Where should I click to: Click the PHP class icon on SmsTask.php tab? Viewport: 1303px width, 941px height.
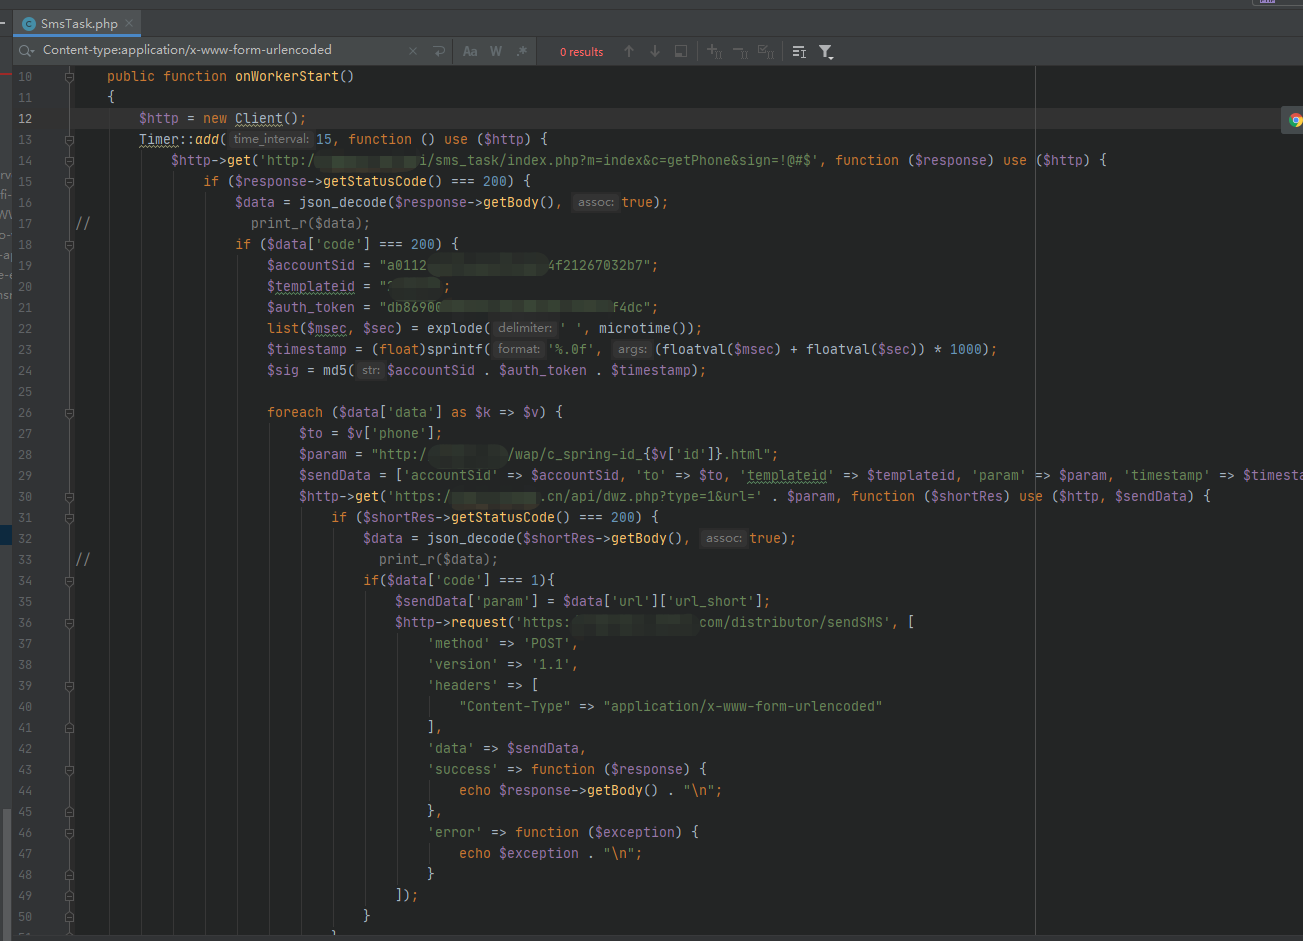(x=29, y=23)
